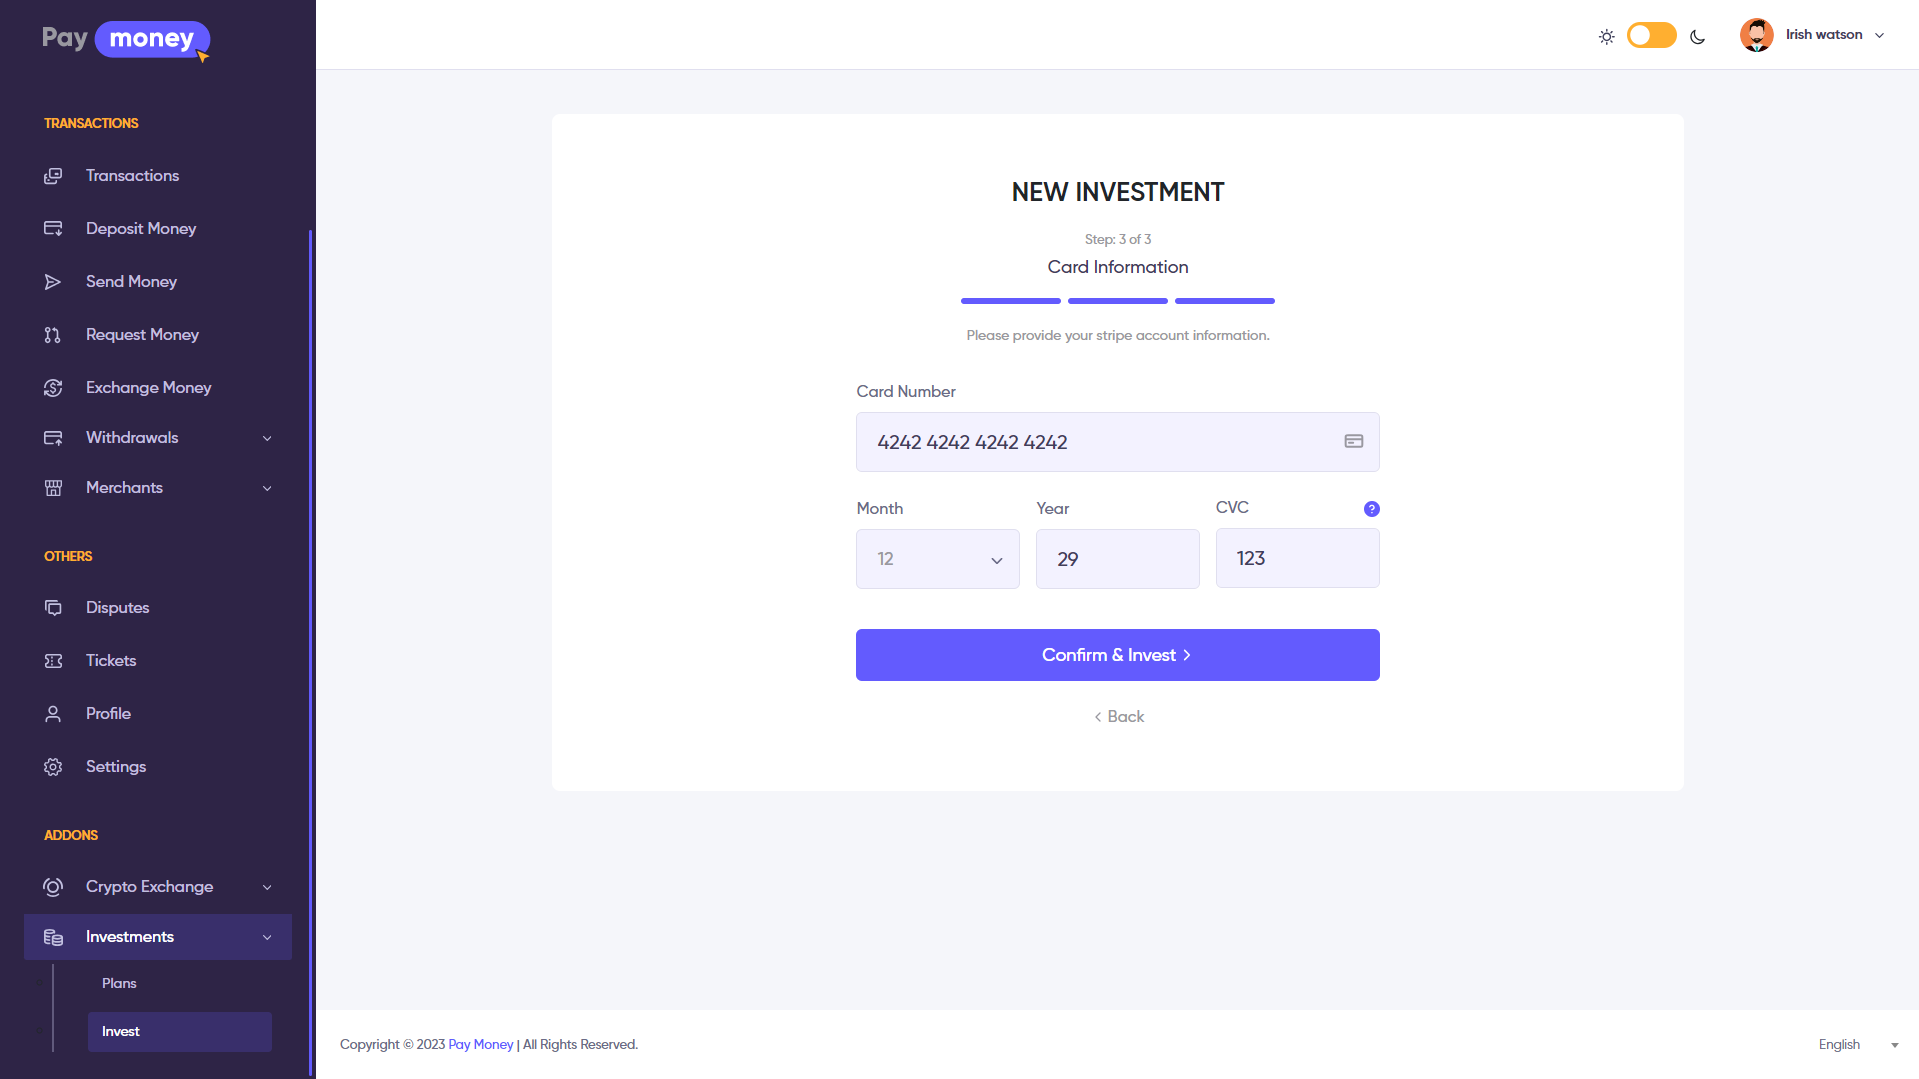Viewport: 1919px width, 1079px height.
Task: Click the Pay money logo
Action: point(126,40)
